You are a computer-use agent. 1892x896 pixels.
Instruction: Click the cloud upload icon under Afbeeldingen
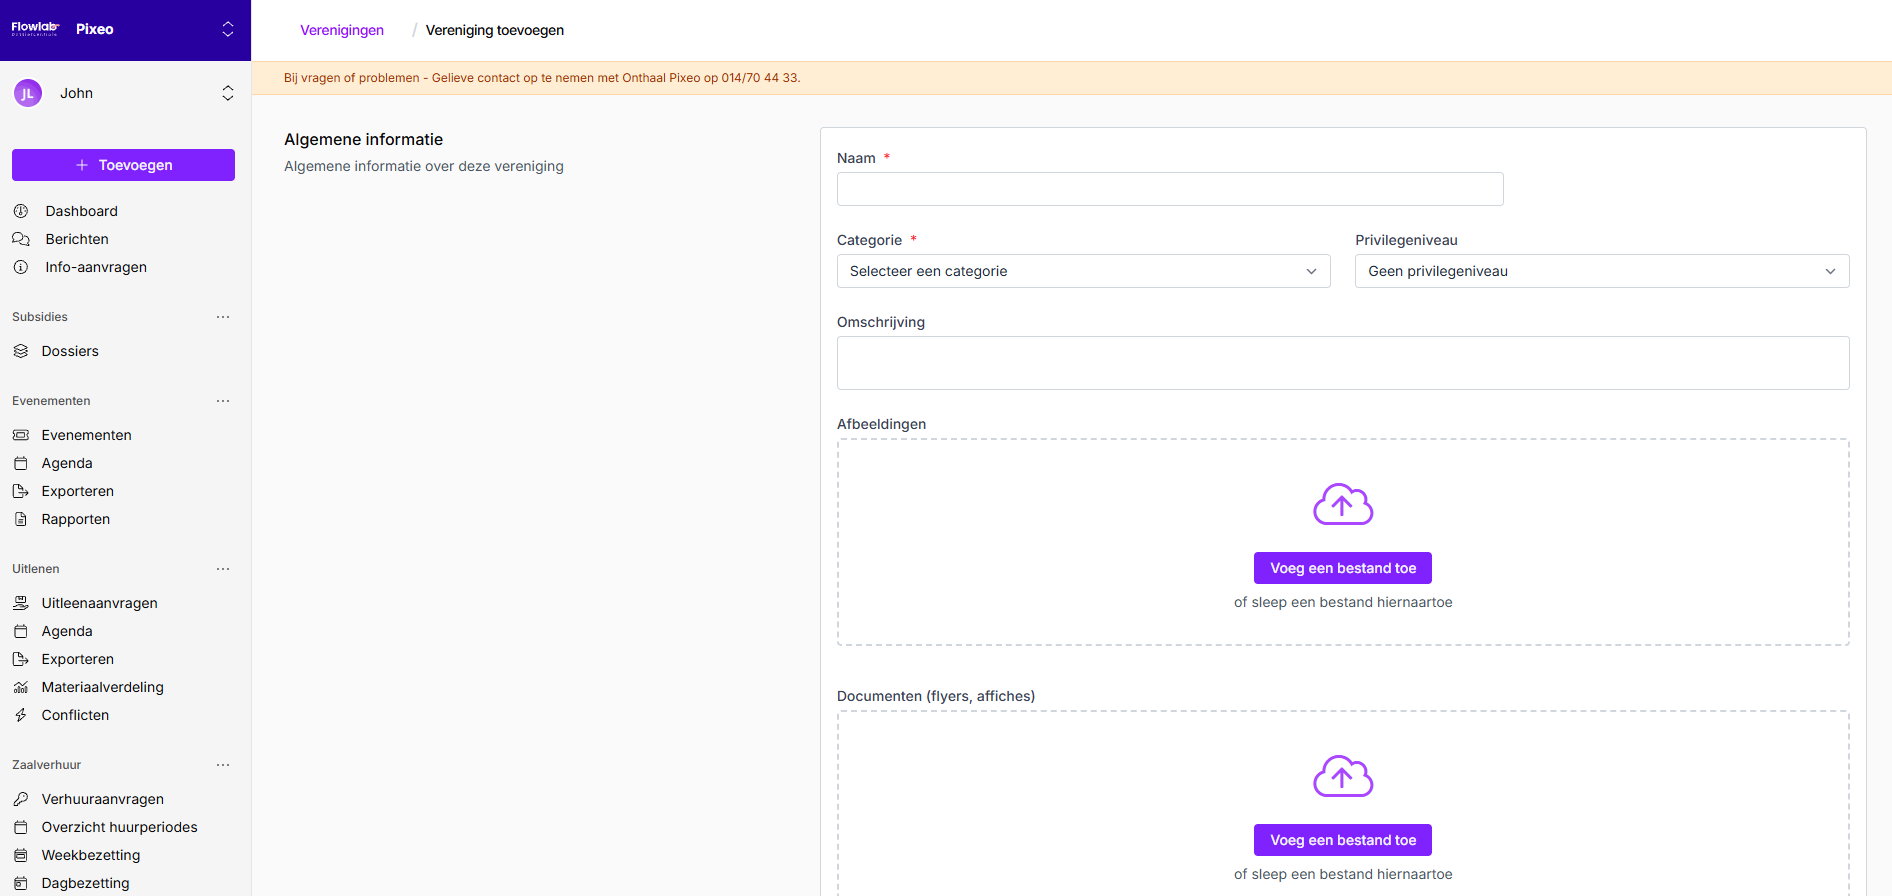point(1342,505)
